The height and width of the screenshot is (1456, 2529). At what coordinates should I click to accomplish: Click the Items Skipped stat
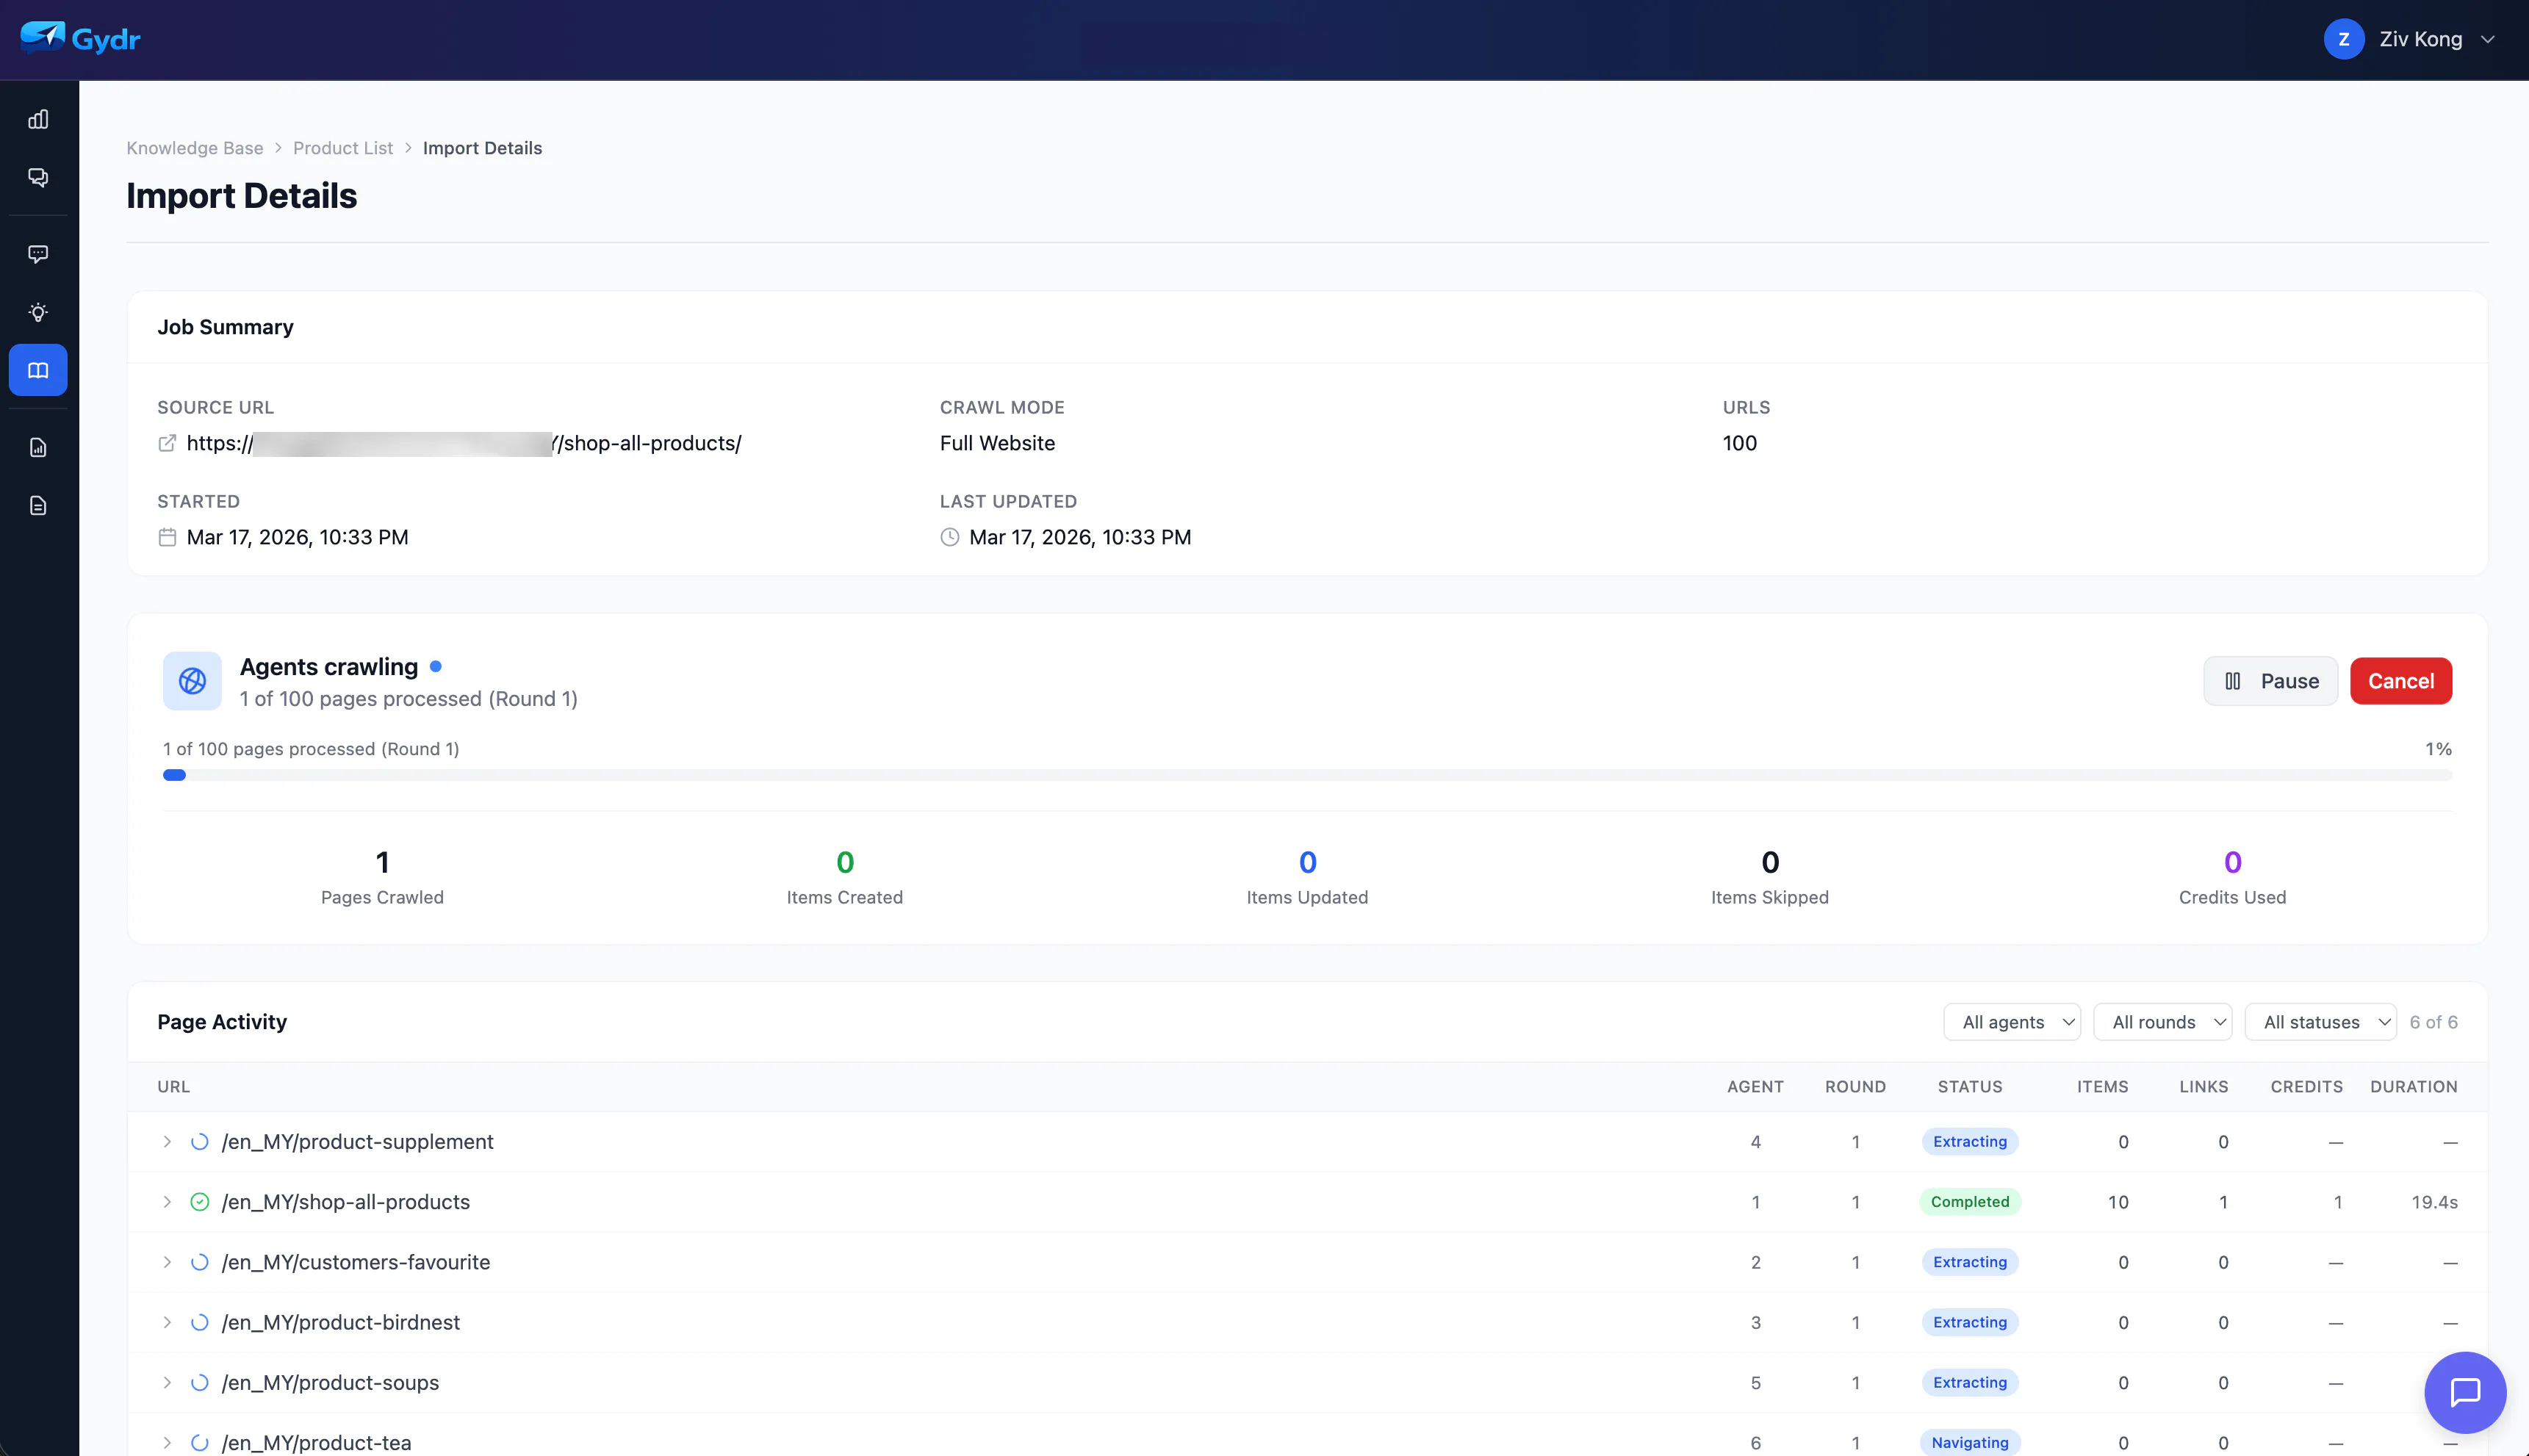pyautogui.click(x=1770, y=877)
